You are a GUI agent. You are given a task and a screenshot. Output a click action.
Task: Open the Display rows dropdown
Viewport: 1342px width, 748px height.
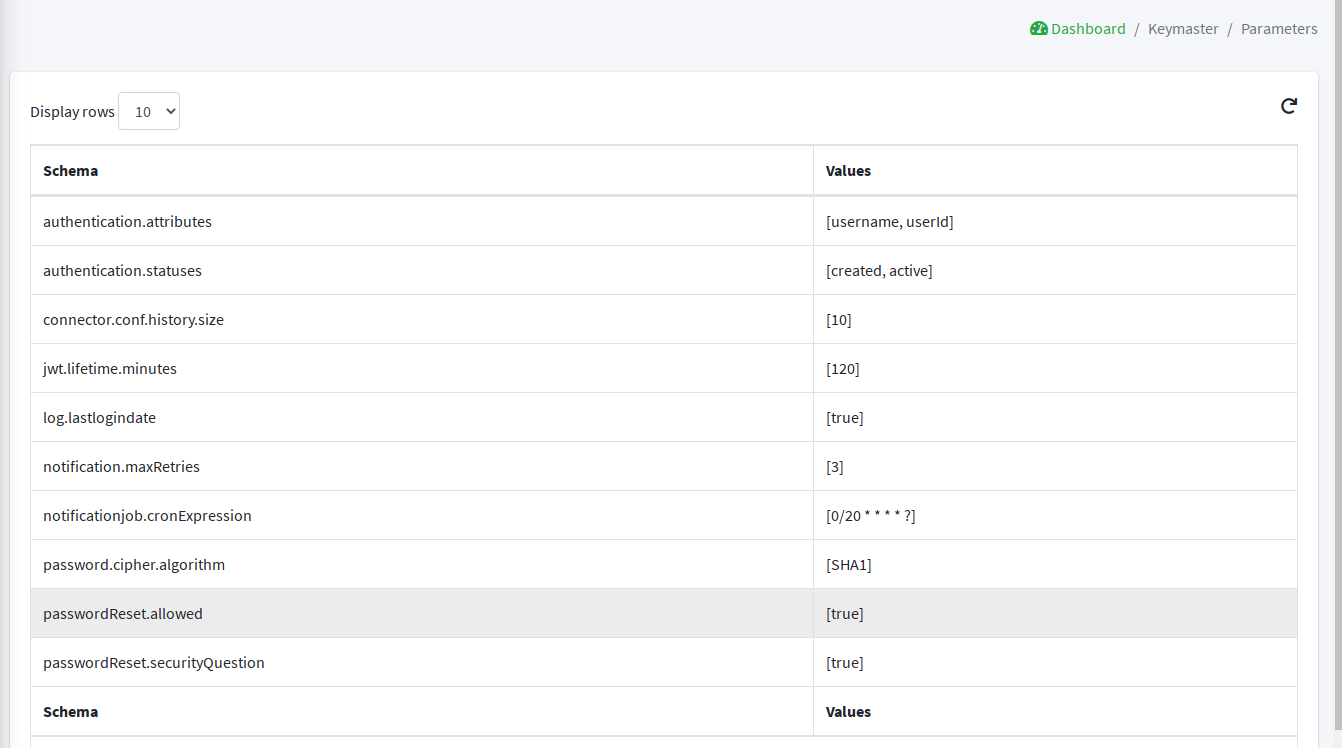coord(149,111)
